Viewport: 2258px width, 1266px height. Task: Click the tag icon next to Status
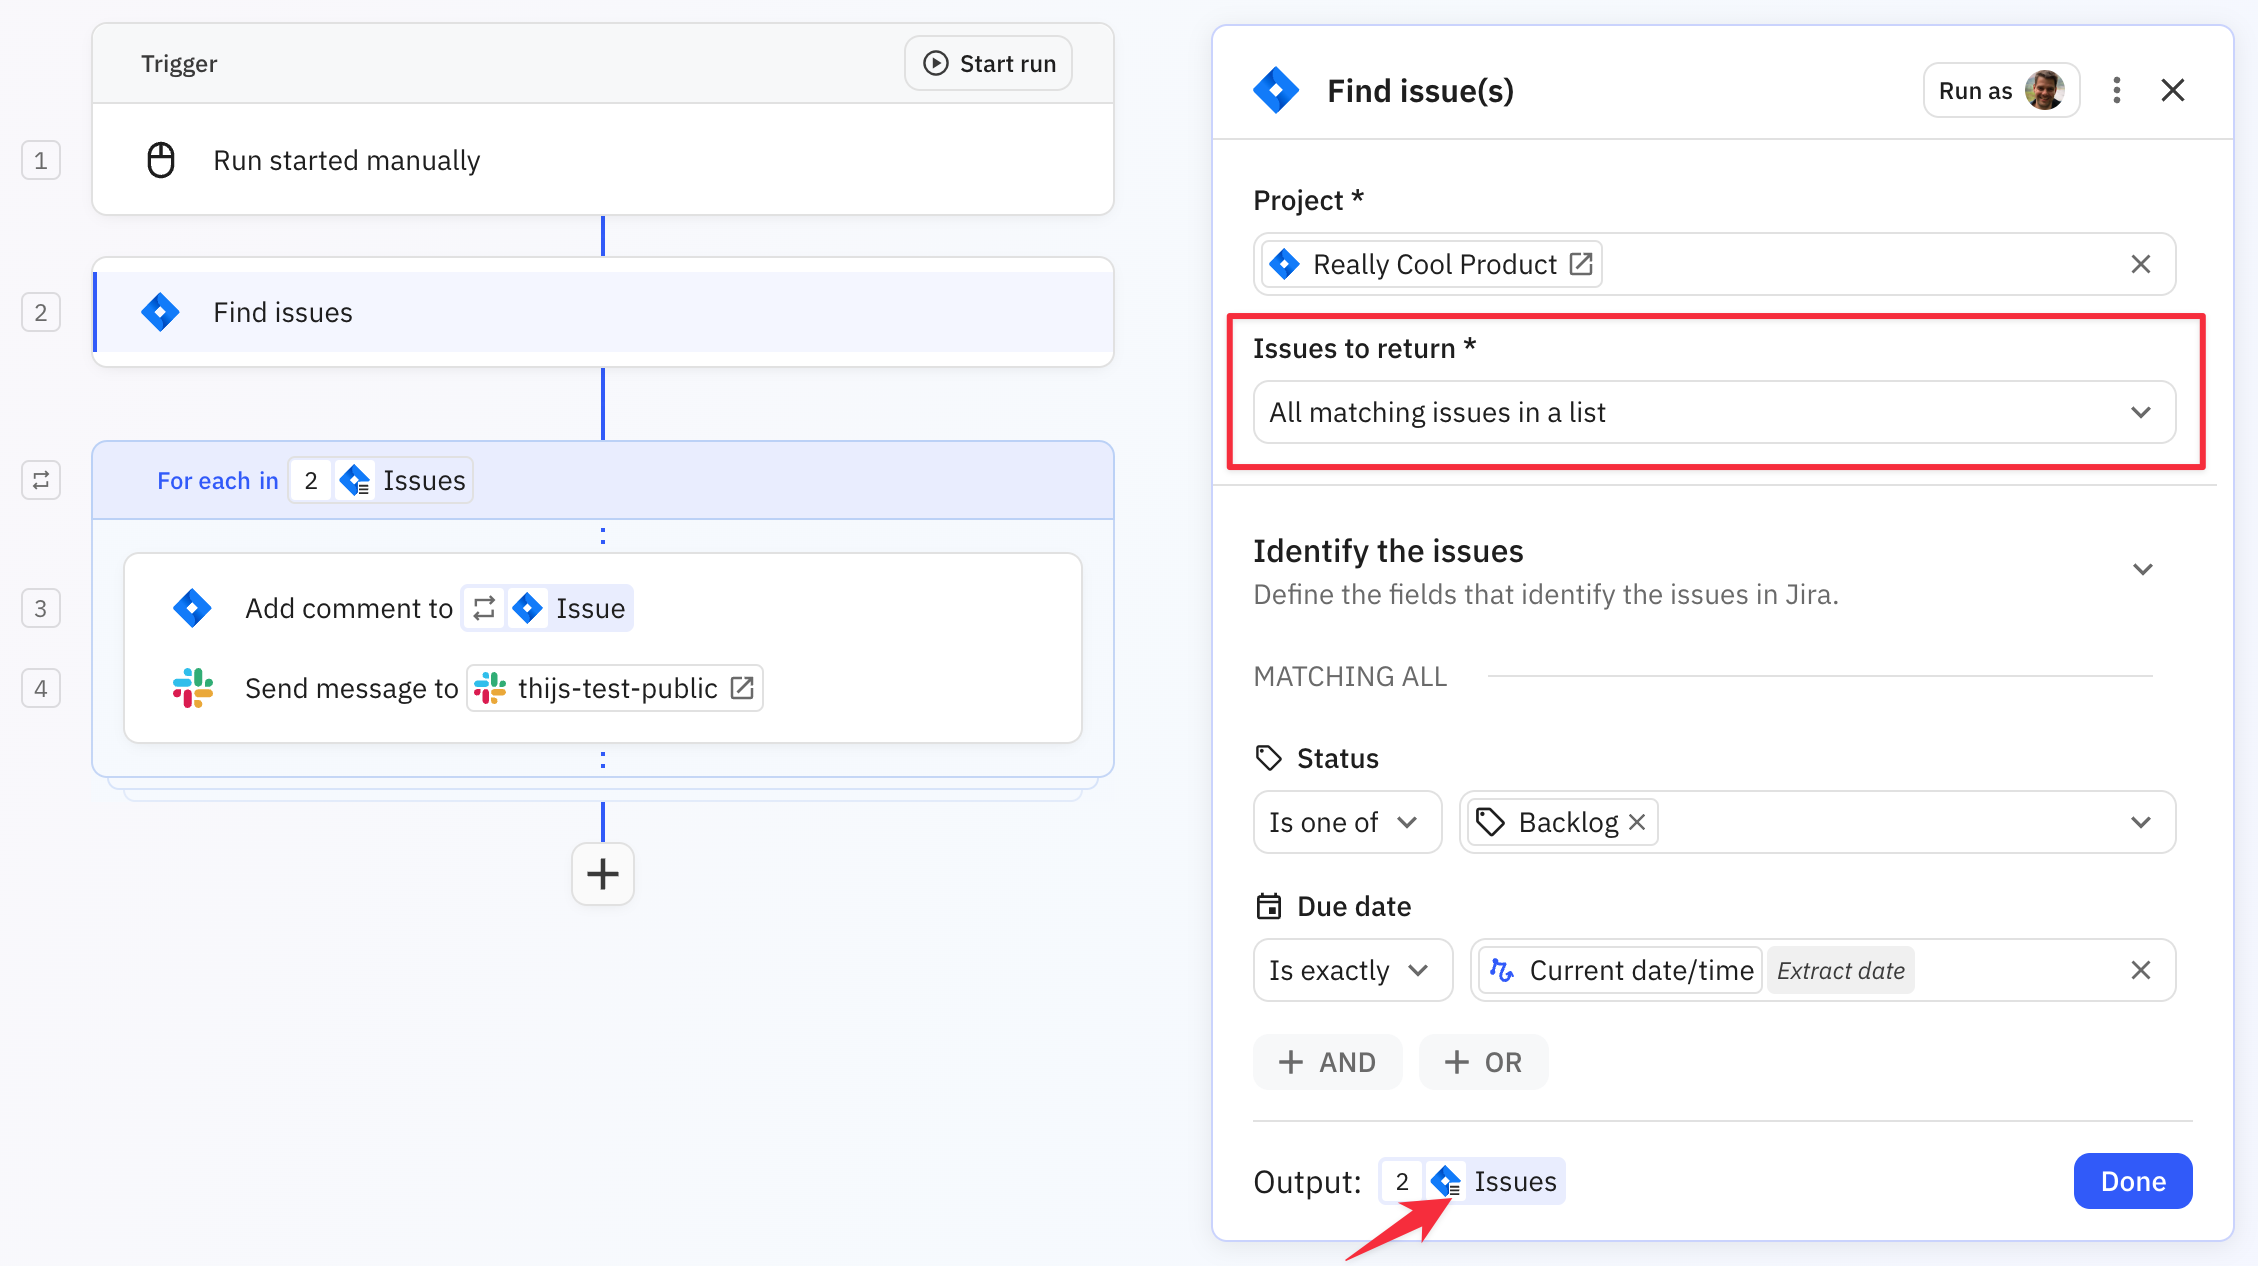click(x=1269, y=757)
